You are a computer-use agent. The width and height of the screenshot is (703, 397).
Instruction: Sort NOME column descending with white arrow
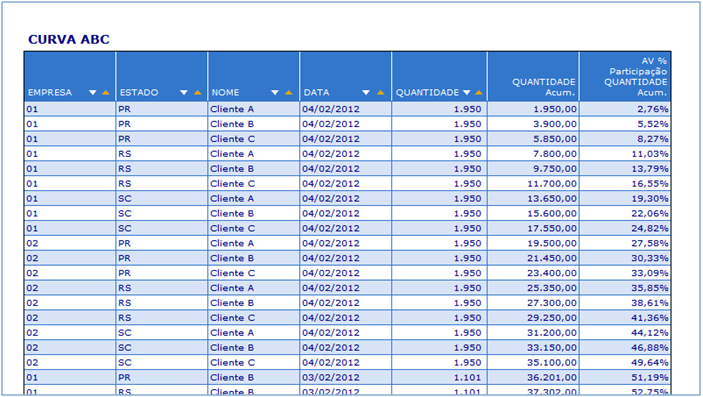[275, 93]
